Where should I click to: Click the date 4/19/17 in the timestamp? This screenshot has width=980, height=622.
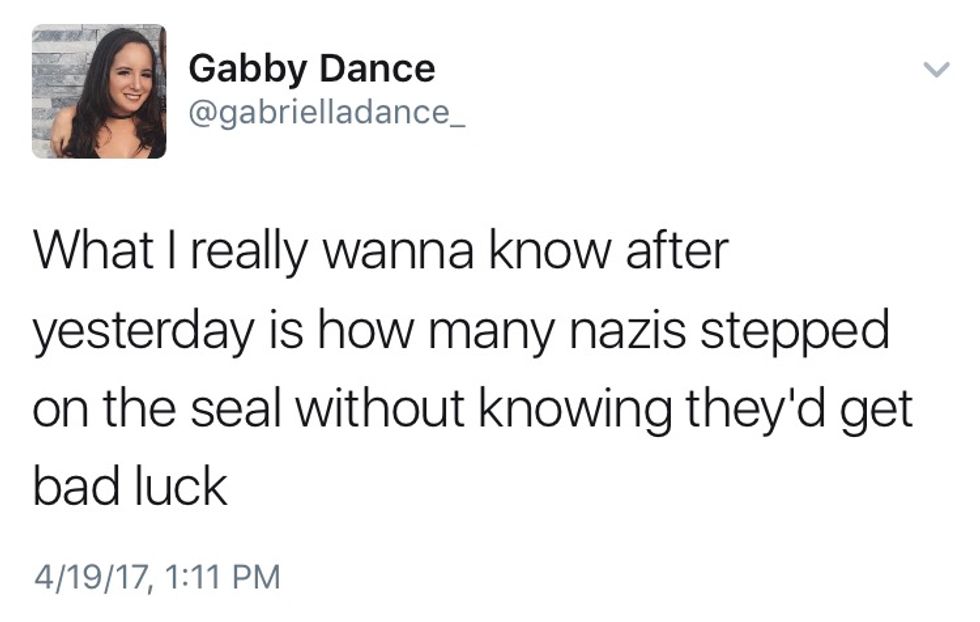[87, 577]
